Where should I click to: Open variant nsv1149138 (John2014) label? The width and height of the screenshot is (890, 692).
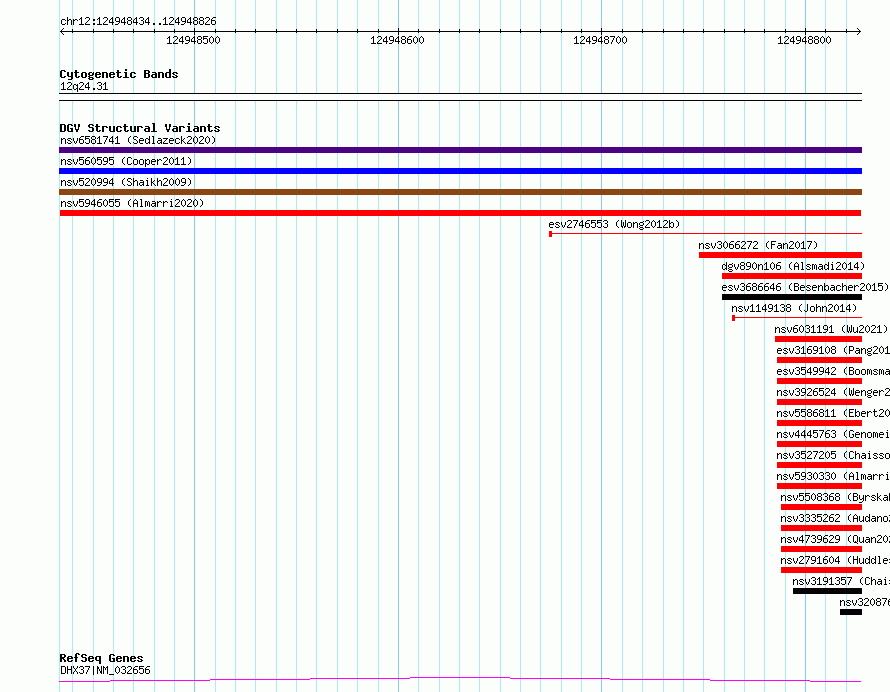(794, 308)
